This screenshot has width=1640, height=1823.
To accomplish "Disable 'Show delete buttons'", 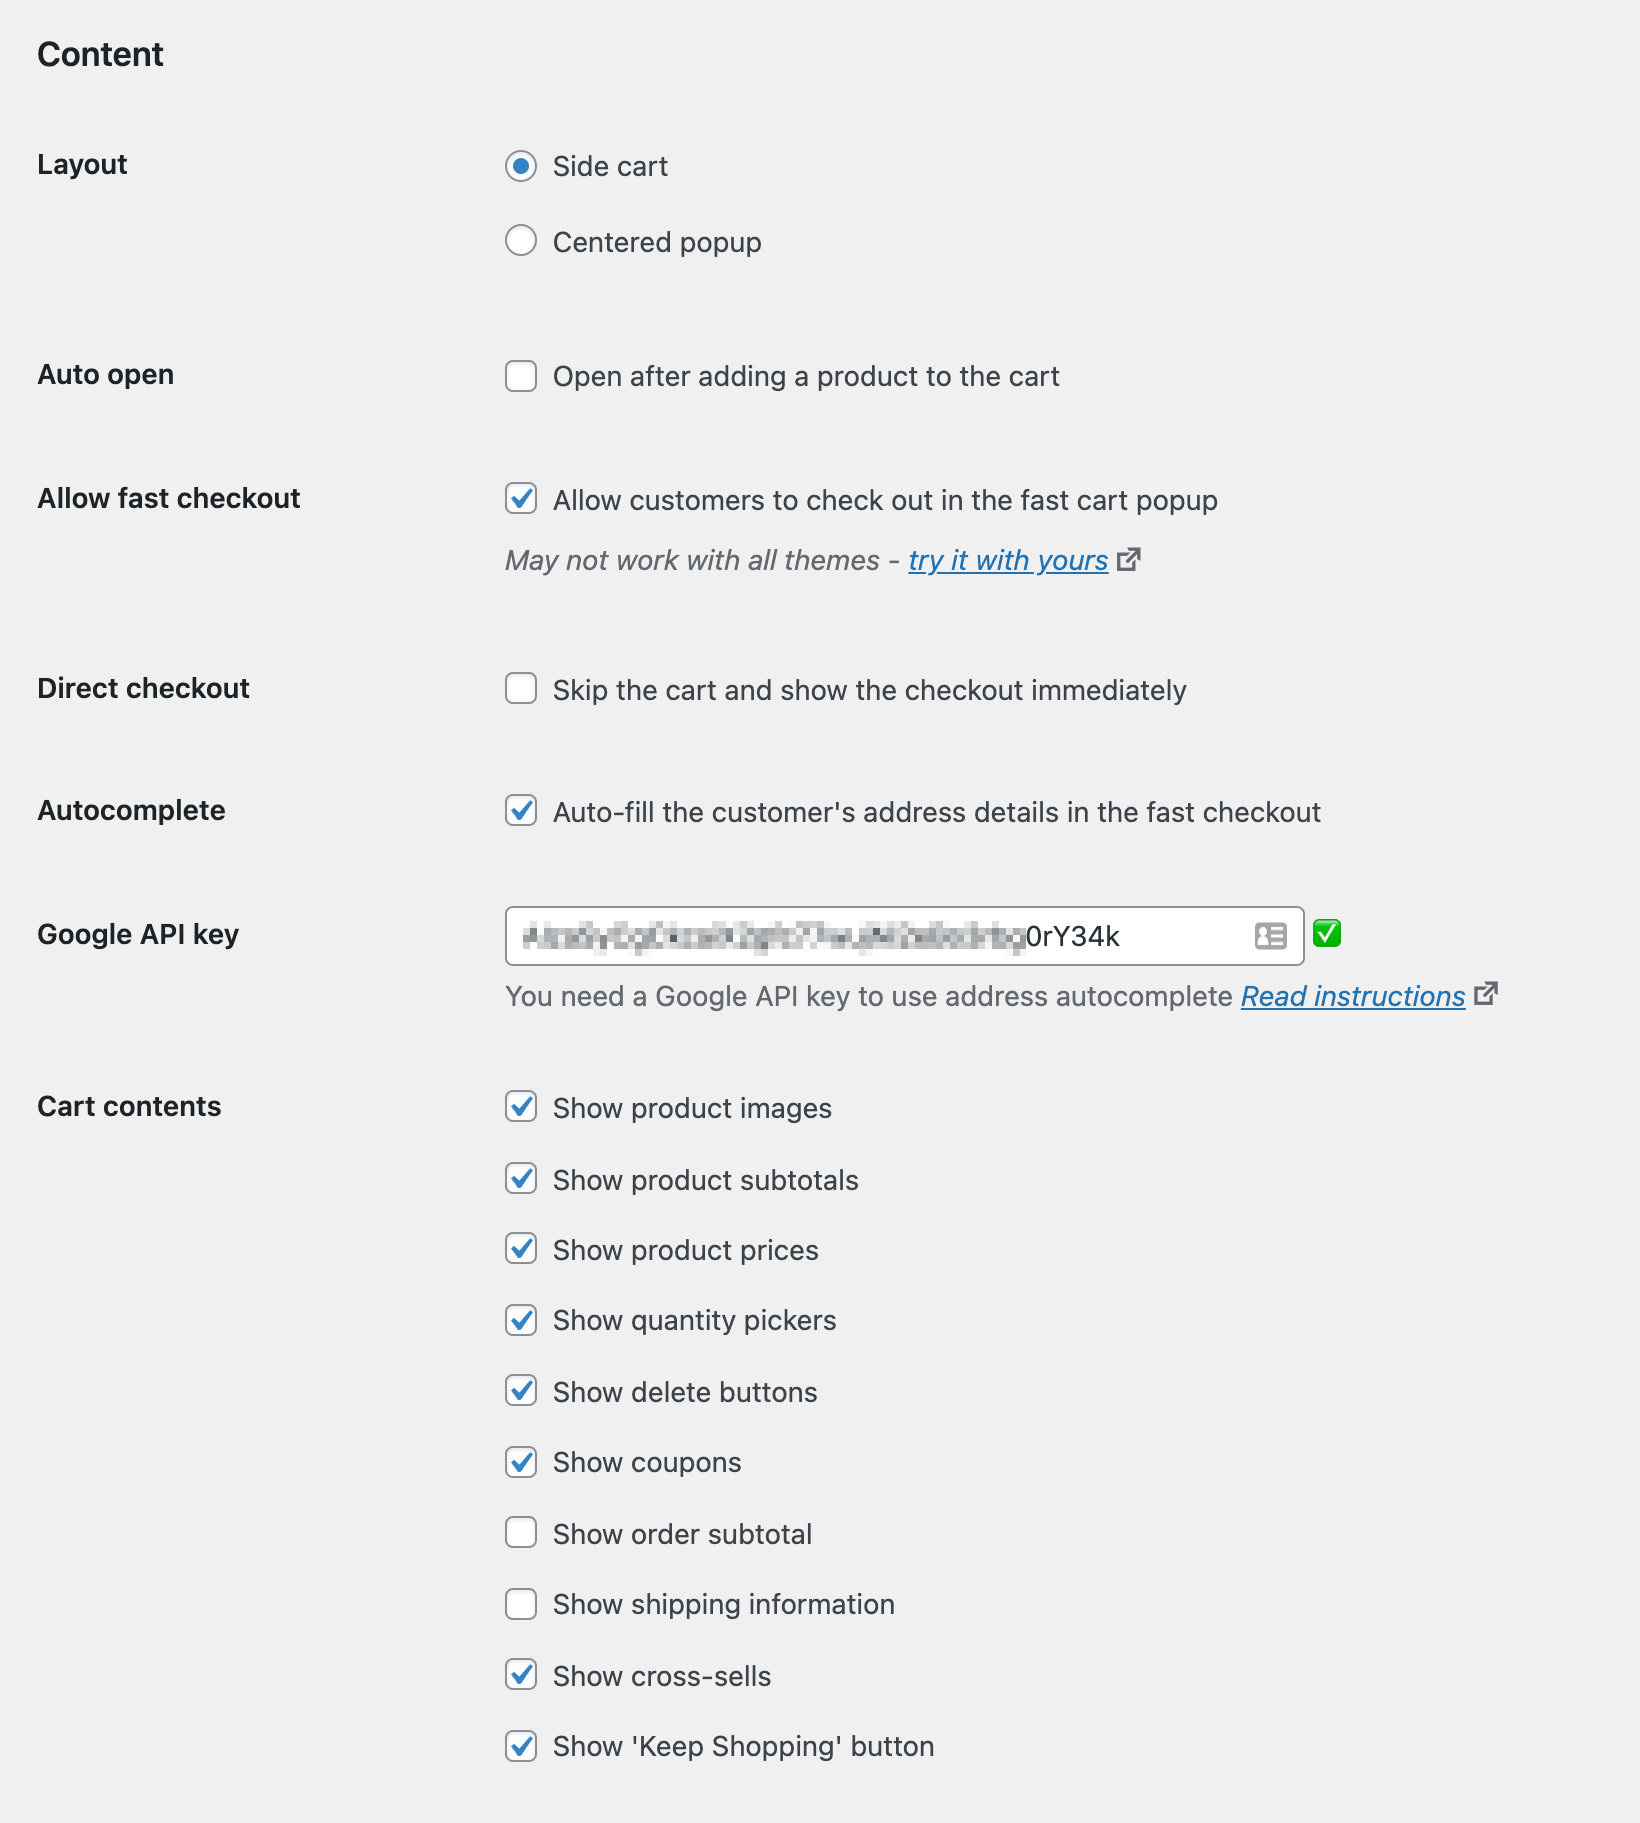I will [520, 1391].
